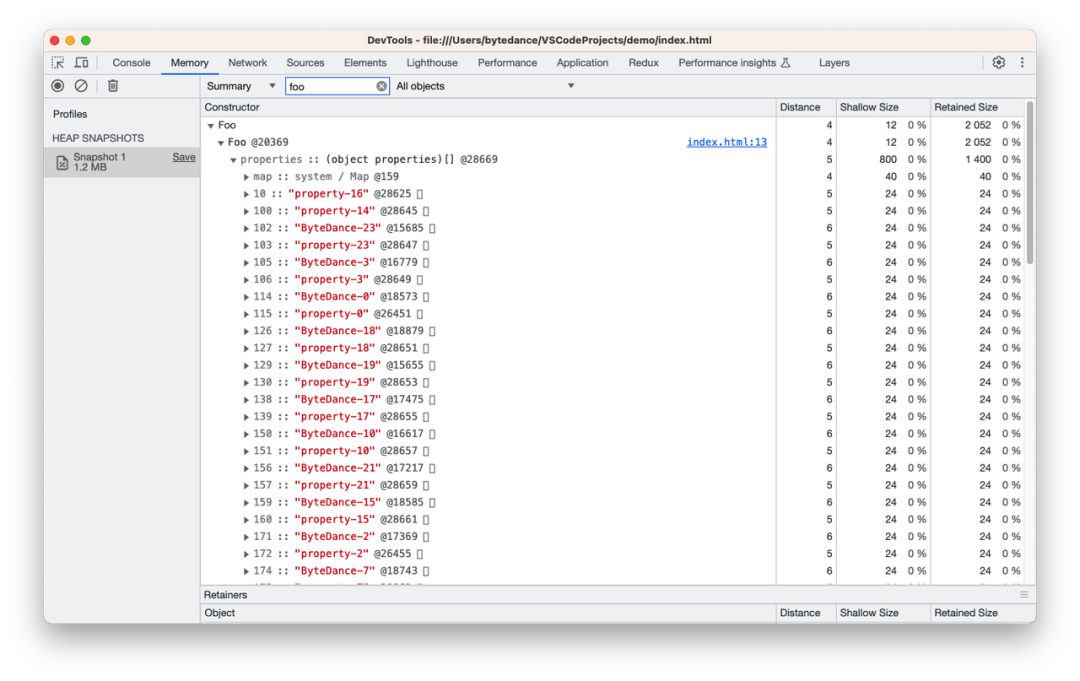1080x681 pixels.
Task: Click the vertical scrollbar of the constructor list
Action: [x=1030, y=182]
